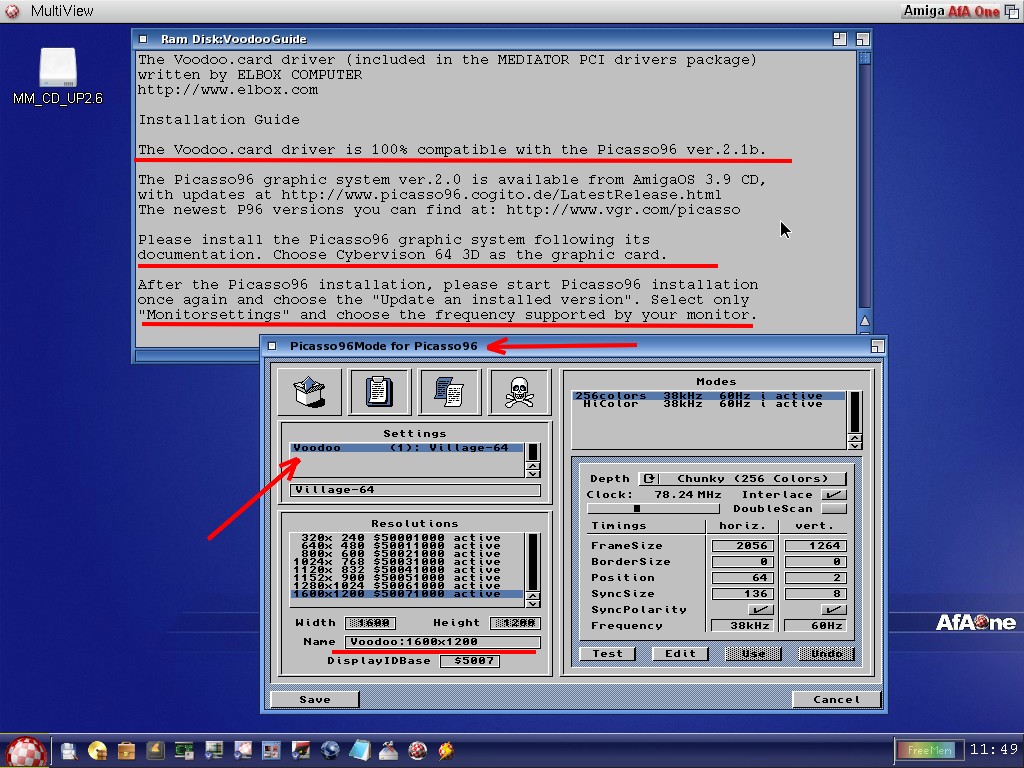Open the picture gallery taskbar icon
1024x768 pixels.
click(x=271, y=751)
